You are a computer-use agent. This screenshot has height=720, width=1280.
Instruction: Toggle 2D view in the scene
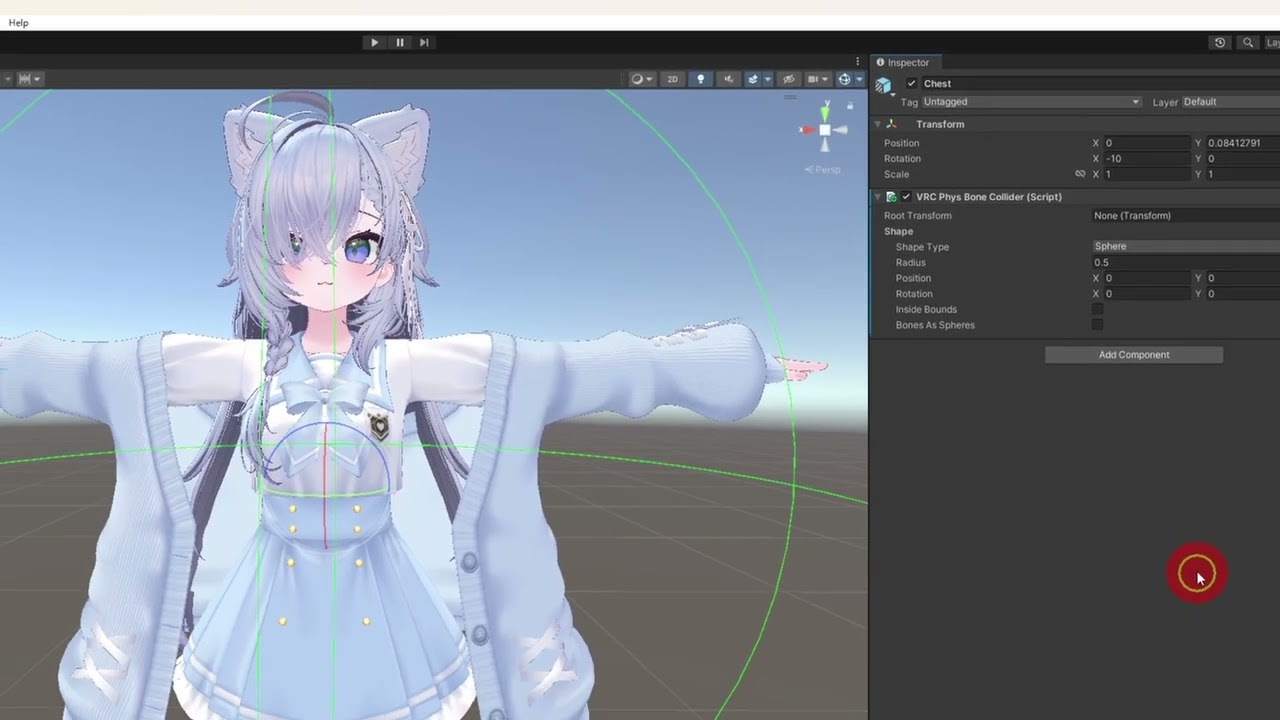pyautogui.click(x=673, y=79)
